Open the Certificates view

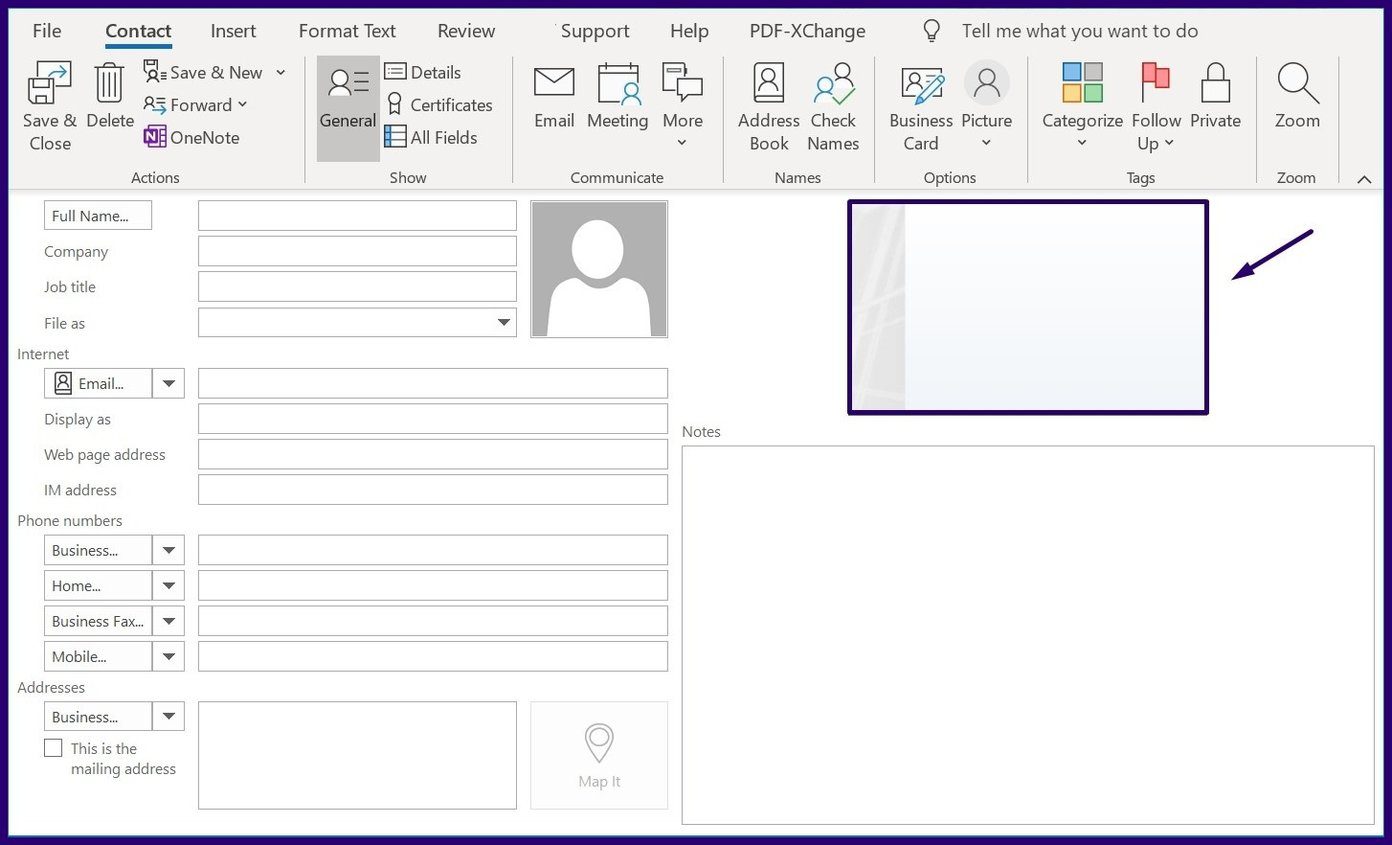pyautogui.click(x=439, y=105)
